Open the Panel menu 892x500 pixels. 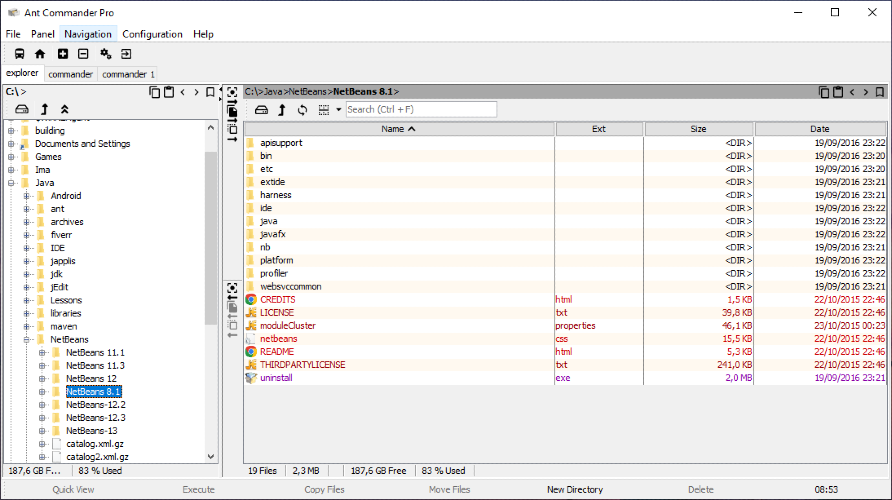(x=43, y=34)
